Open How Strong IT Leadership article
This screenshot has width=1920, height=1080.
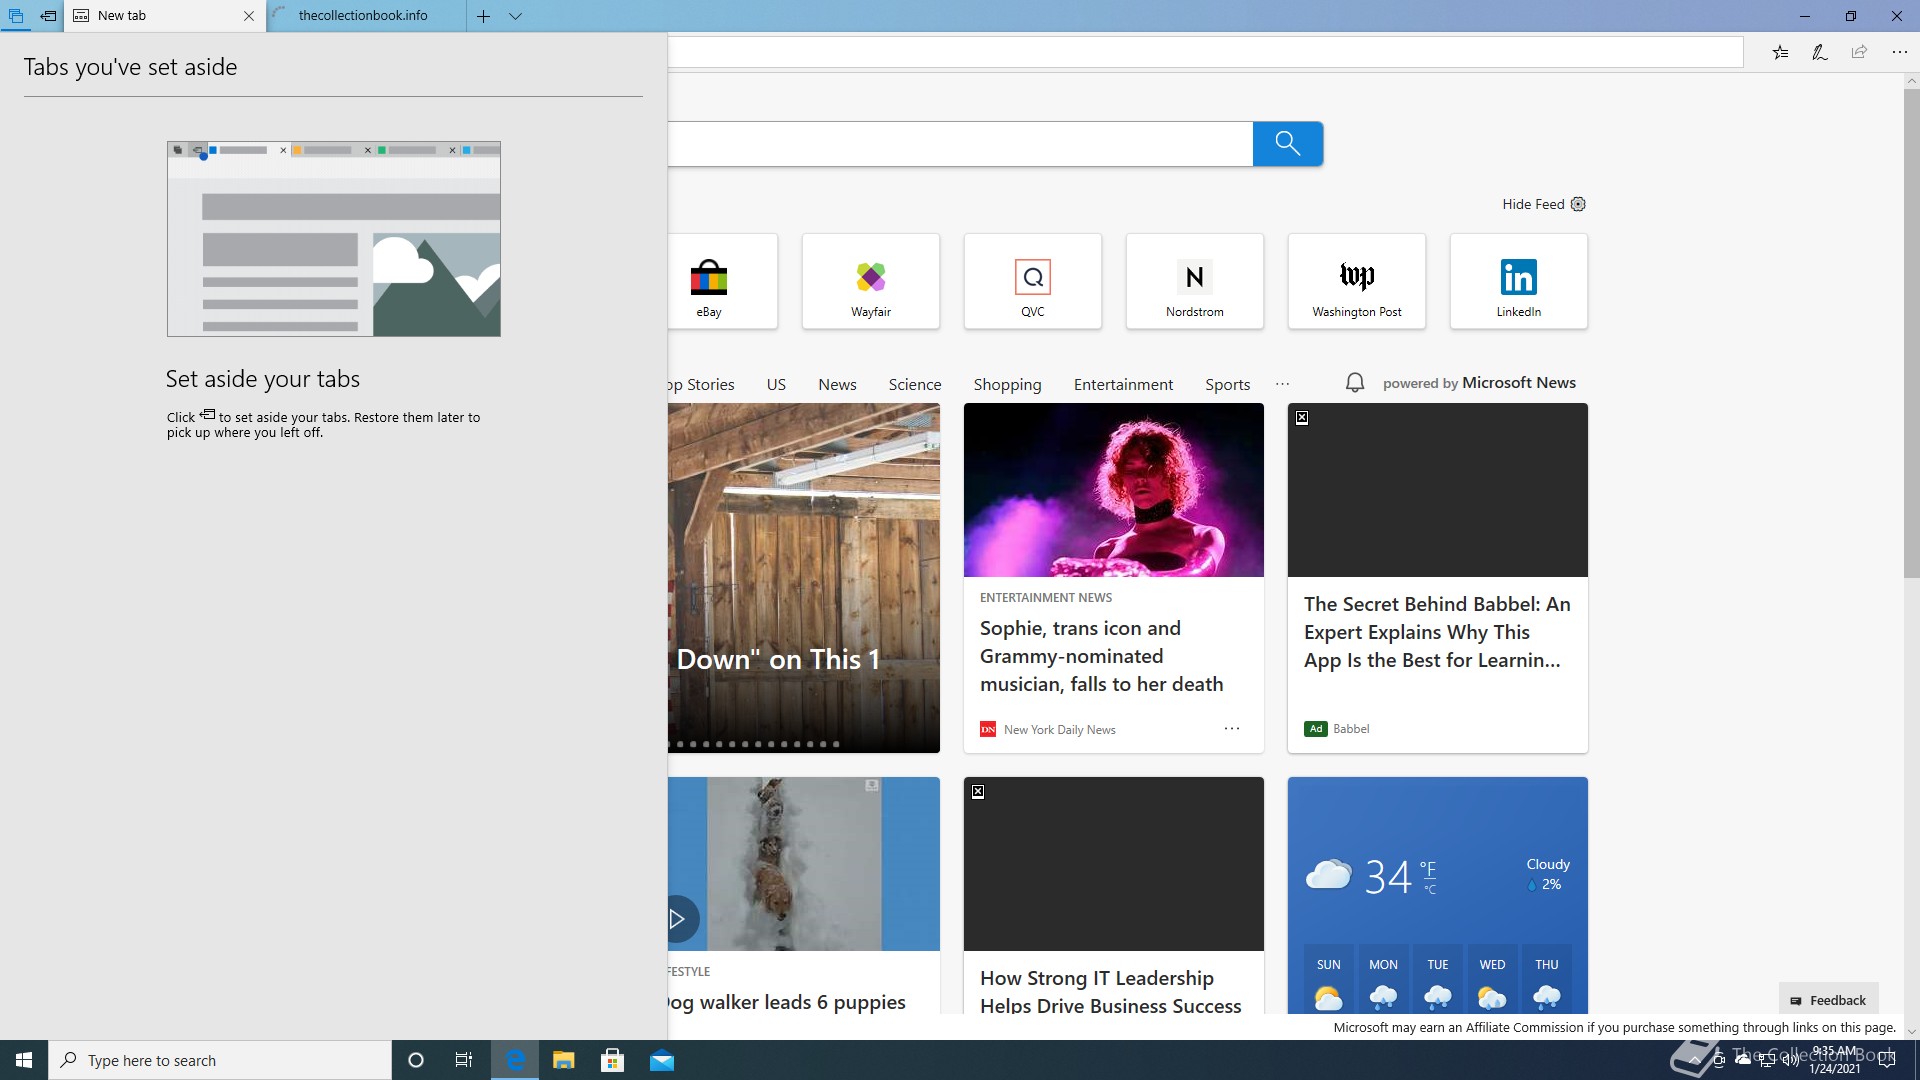pos(1111,992)
